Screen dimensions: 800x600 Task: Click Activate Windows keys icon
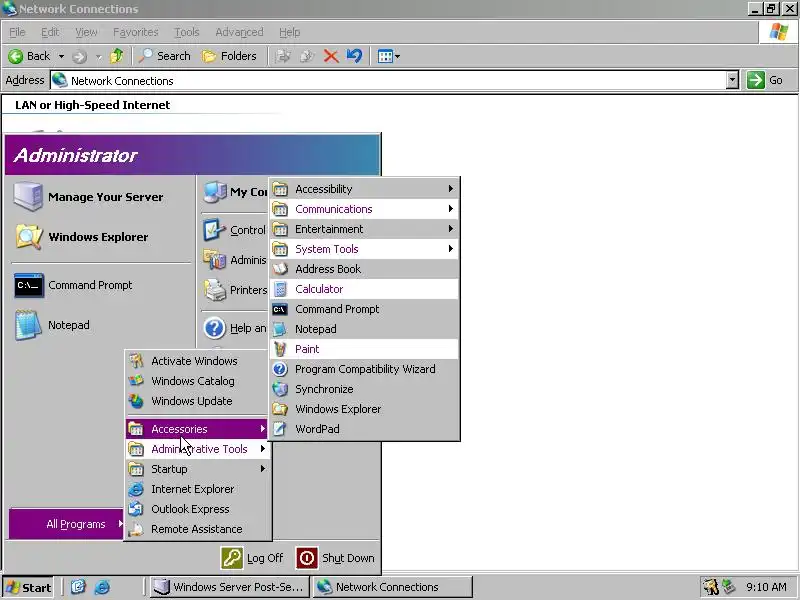click(x=136, y=361)
